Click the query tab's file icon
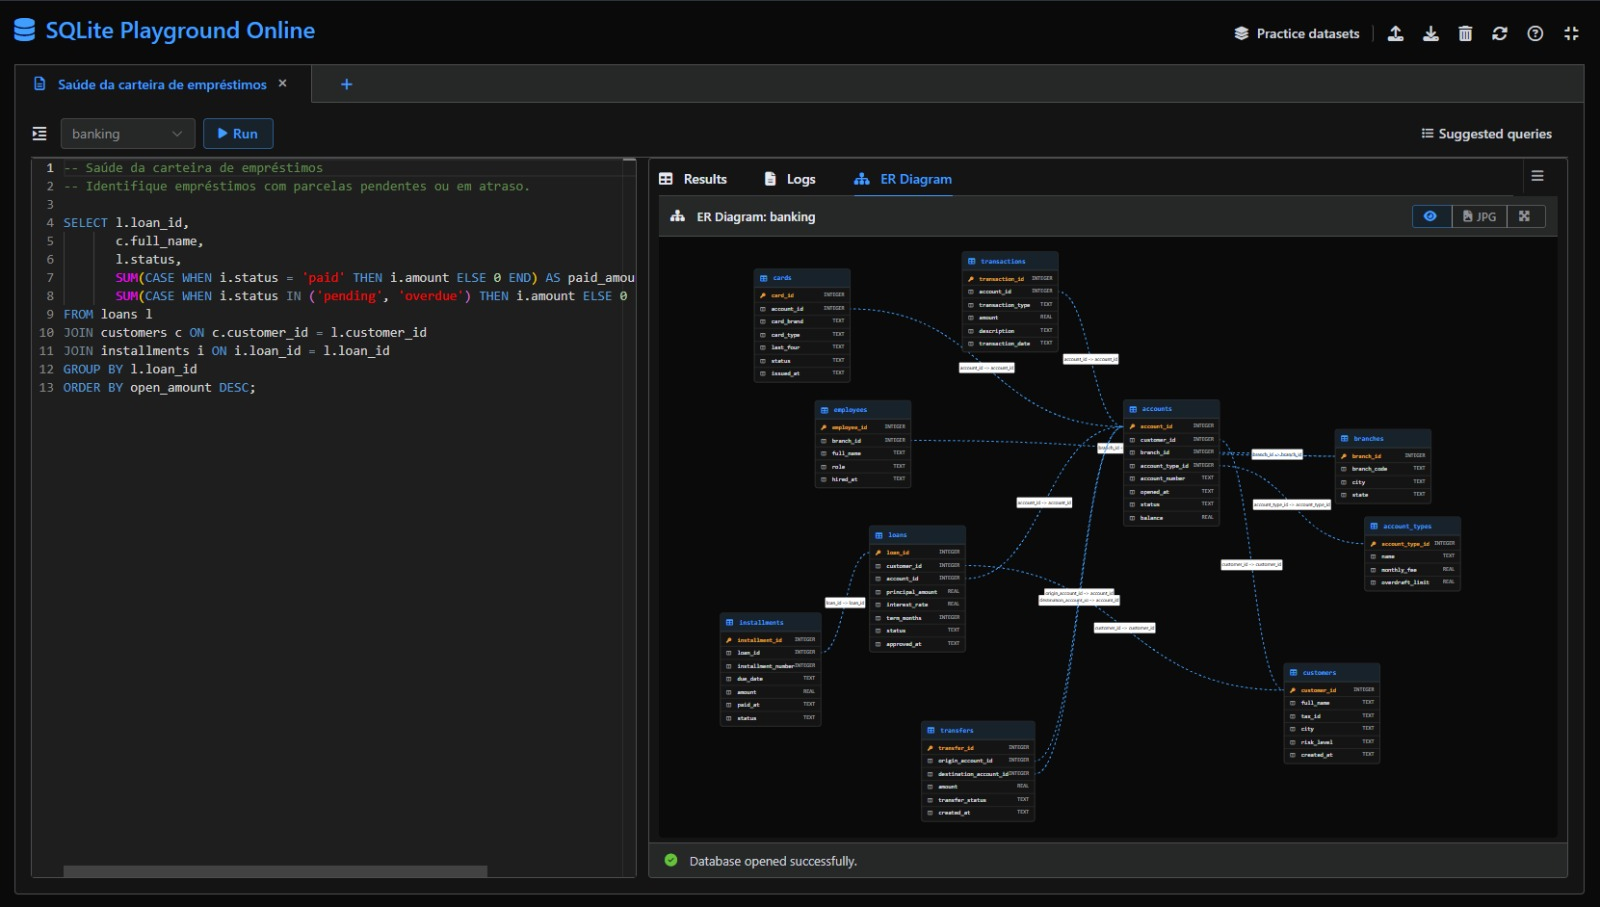This screenshot has height=907, width=1600. point(40,84)
